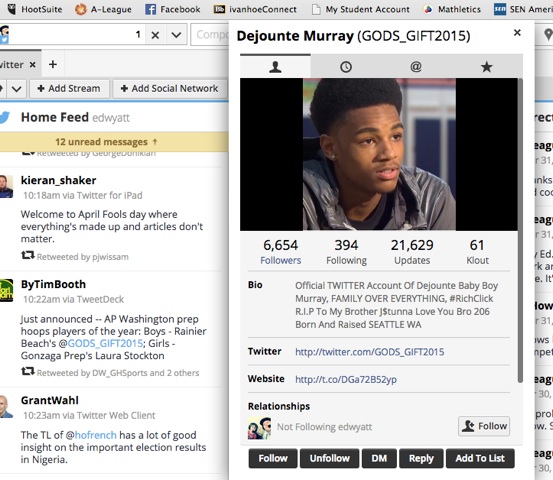553x480 pixels.
Task: Click the Twitter bird icon beside Home Feed
Action: pos(5,117)
